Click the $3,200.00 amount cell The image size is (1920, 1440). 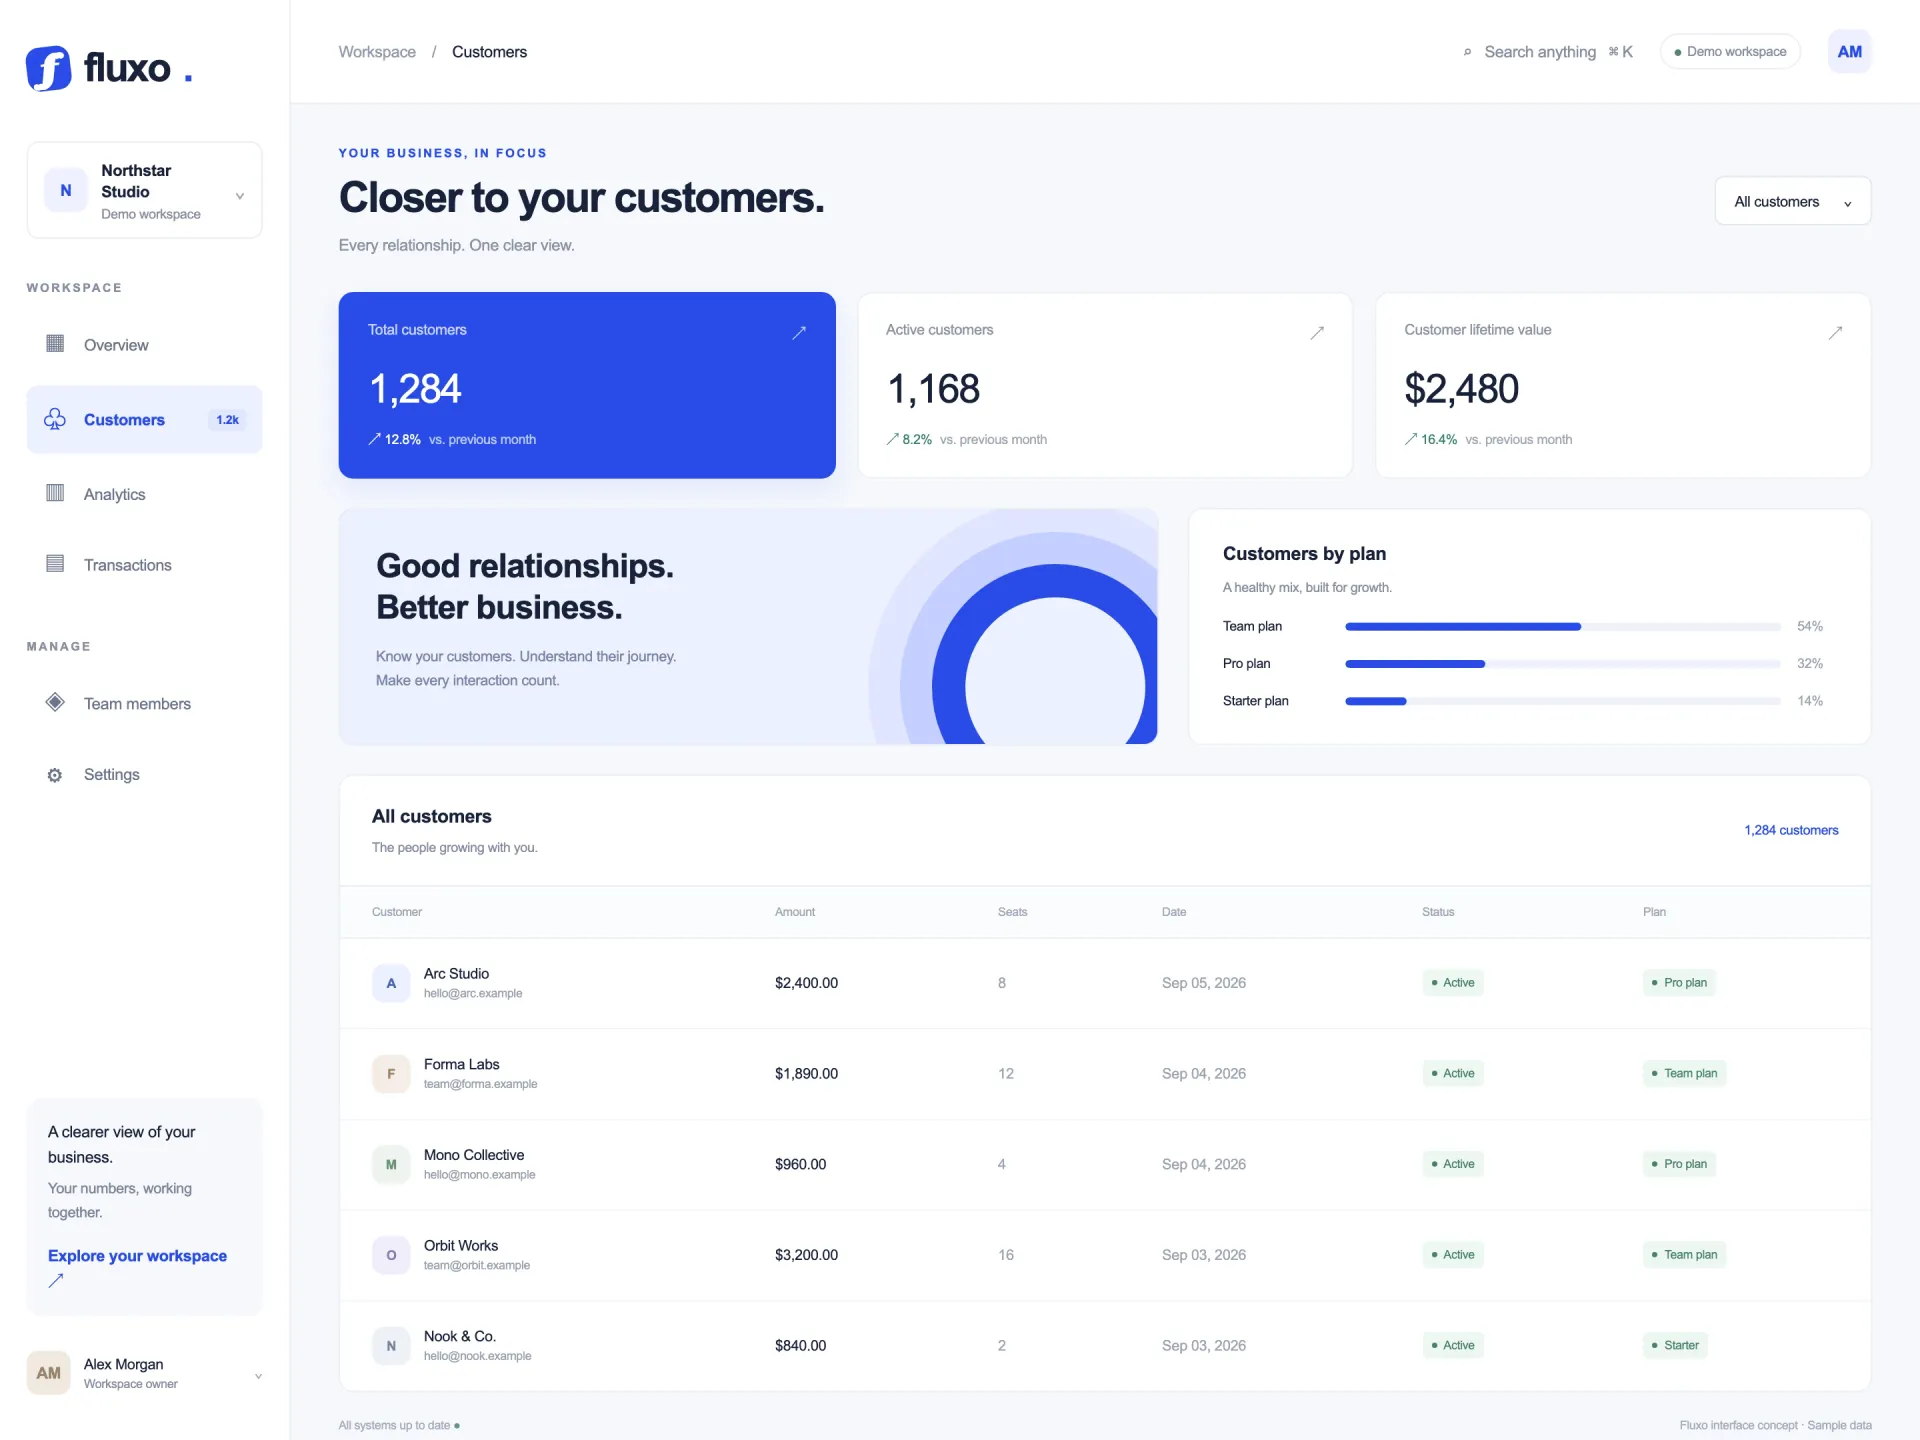point(806,1255)
